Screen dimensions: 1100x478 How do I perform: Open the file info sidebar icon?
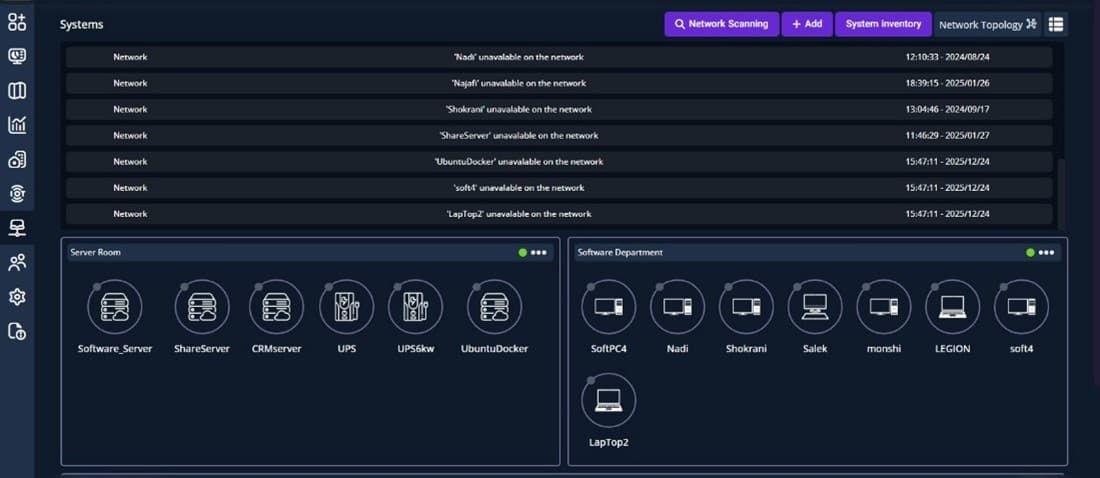click(17, 331)
